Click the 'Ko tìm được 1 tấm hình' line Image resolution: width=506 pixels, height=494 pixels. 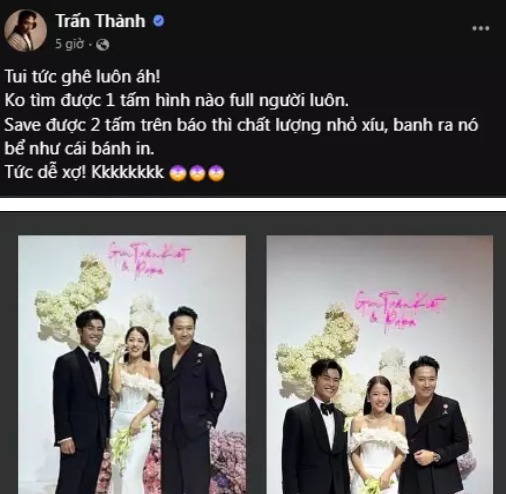pyautogui.click(x=177, y=101)
